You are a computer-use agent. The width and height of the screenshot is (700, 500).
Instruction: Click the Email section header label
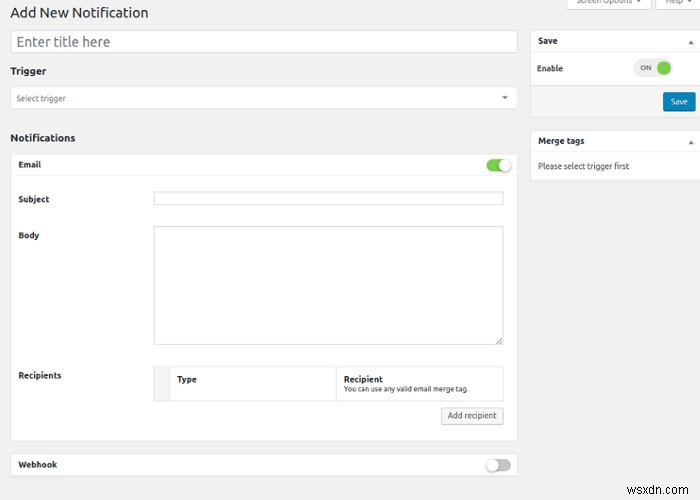(x=30, y=164)
